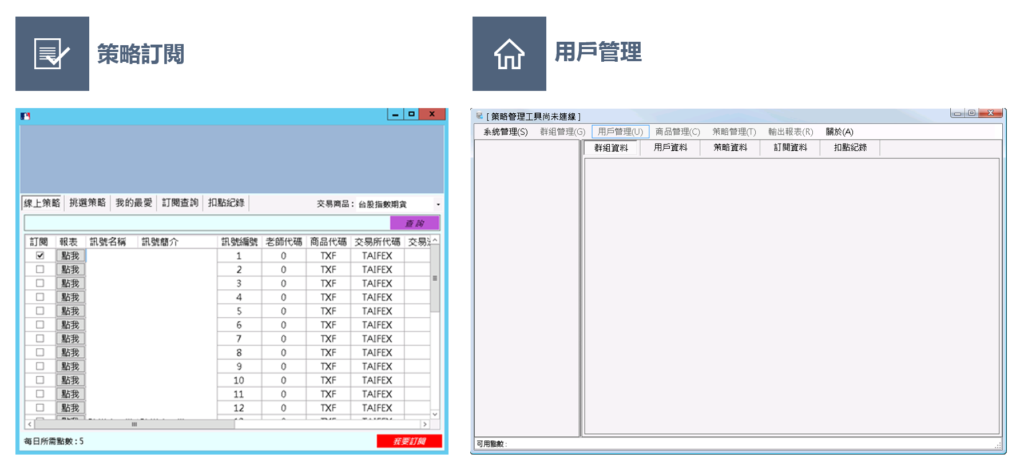Click the app icon in the left window title bar
1024x474 pixels.
pyautogui.click(x=26, y=116)
